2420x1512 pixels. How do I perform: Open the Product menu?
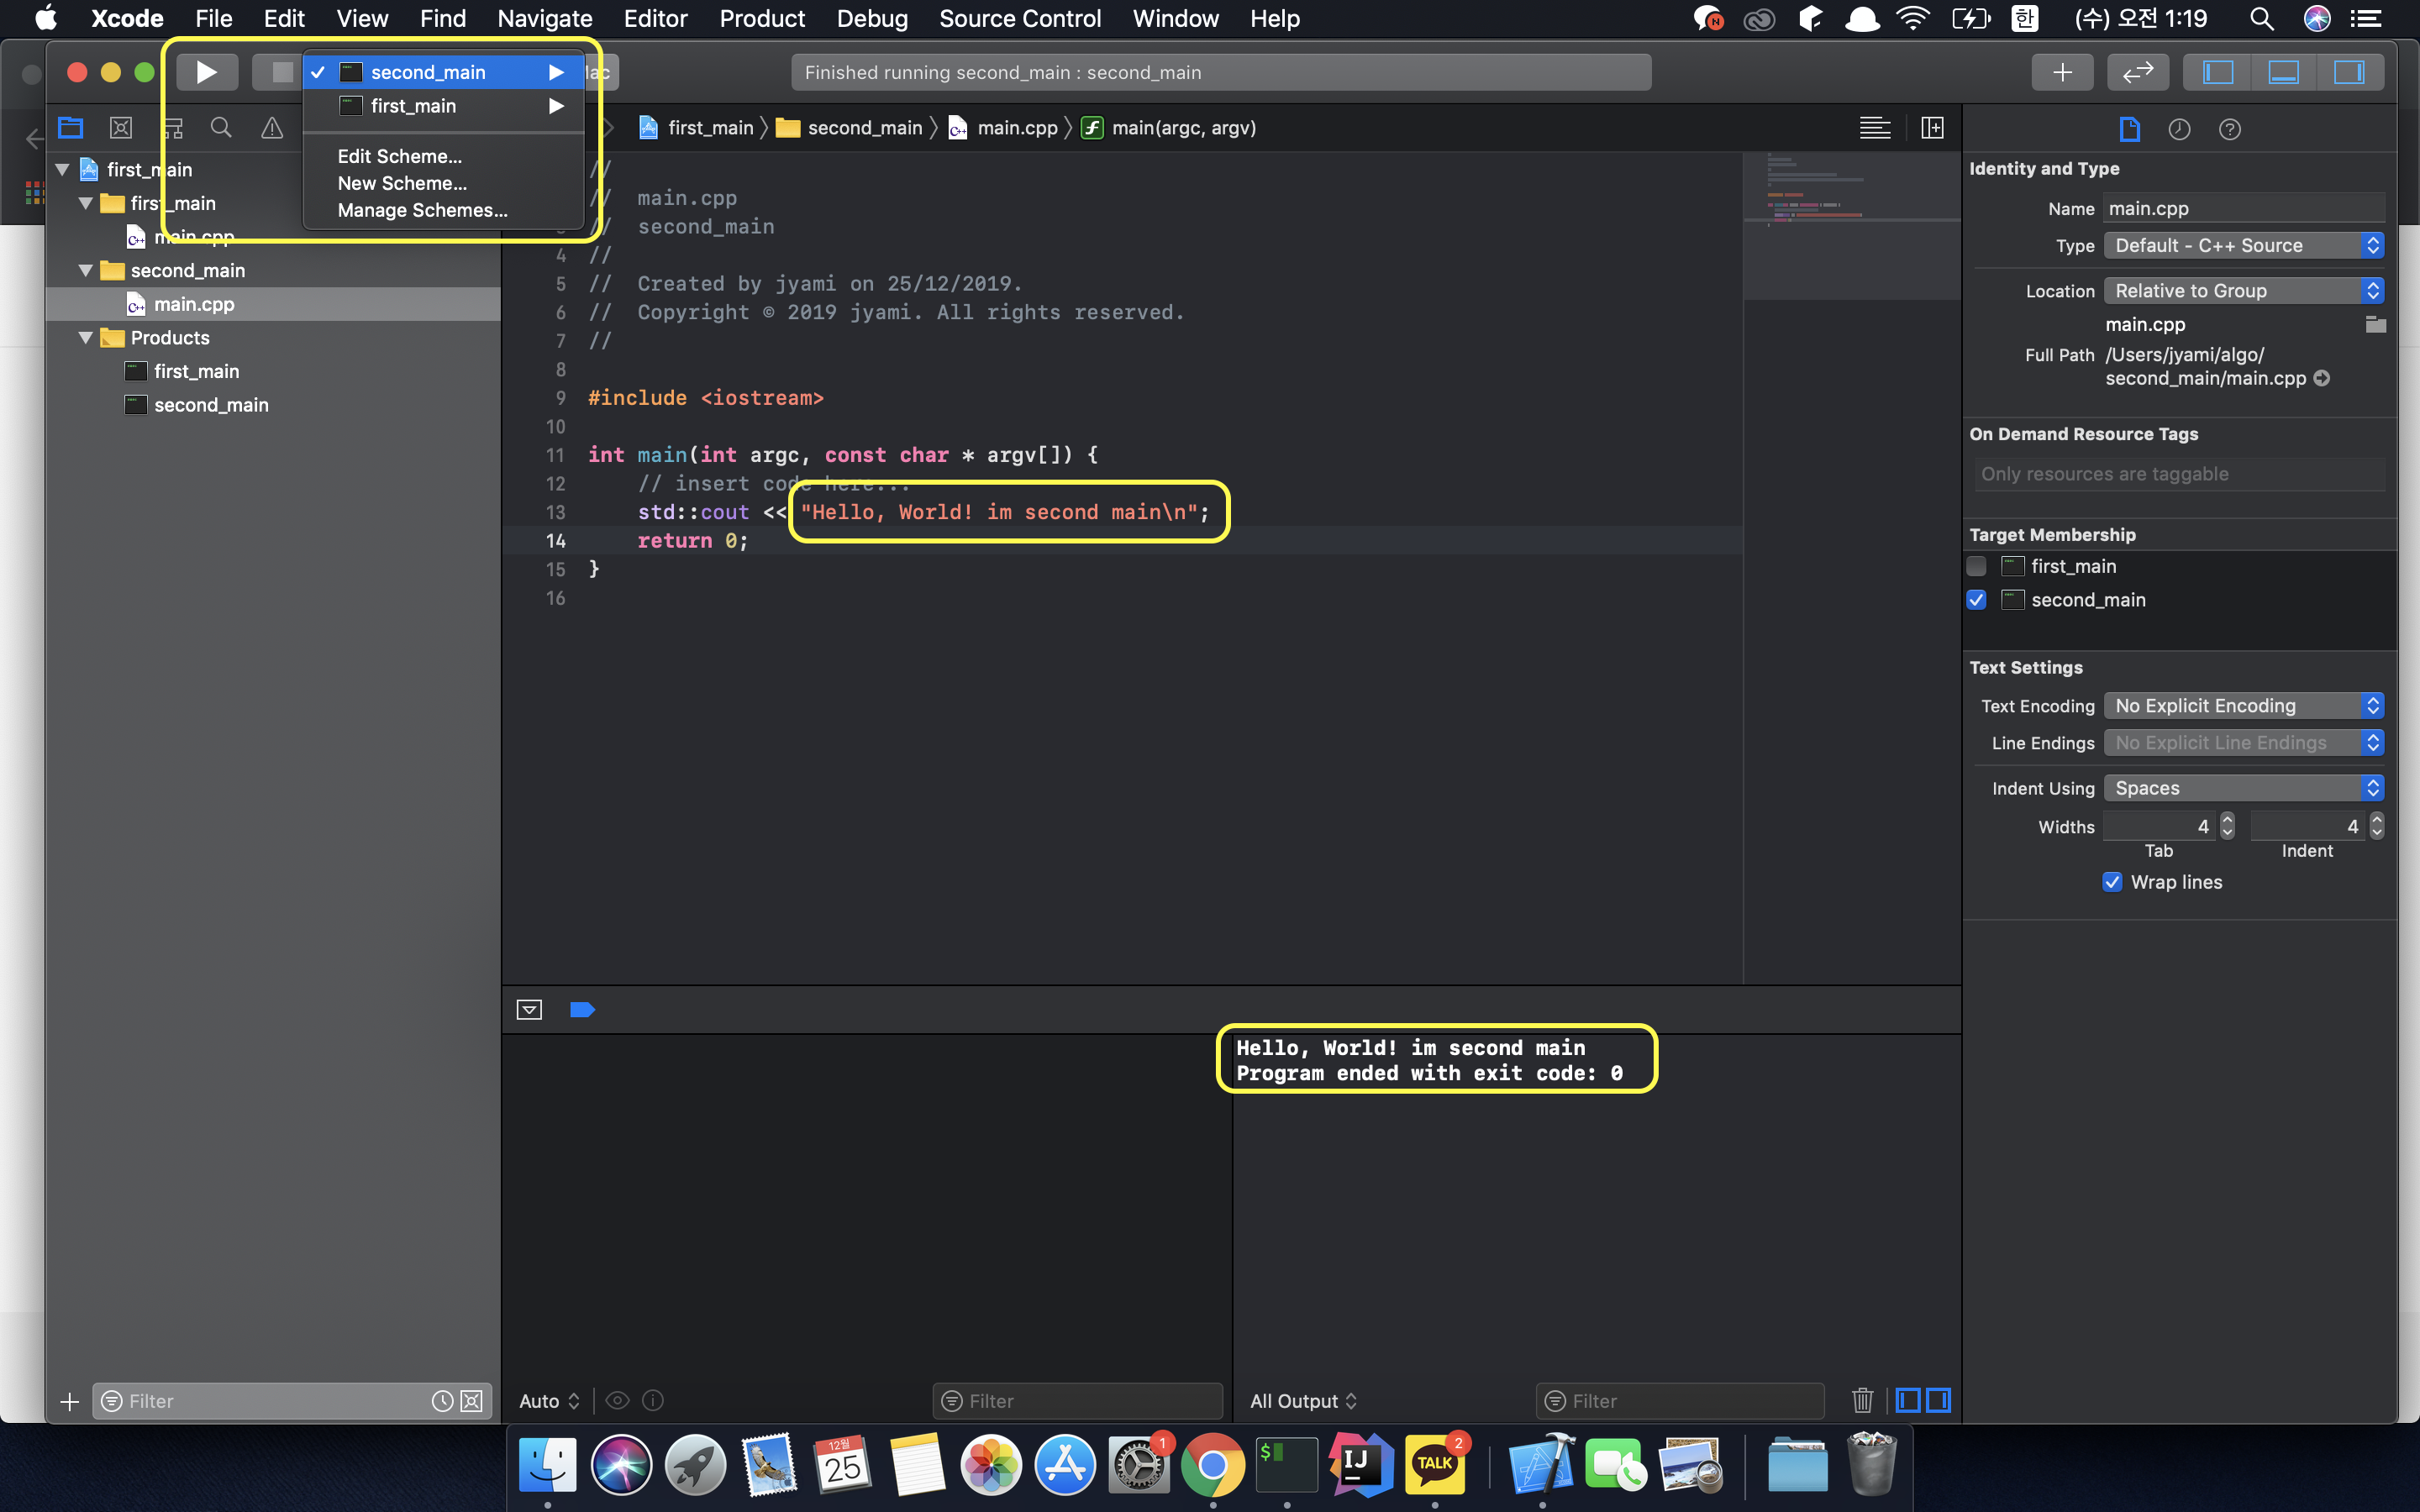click(x=761, y=19)
